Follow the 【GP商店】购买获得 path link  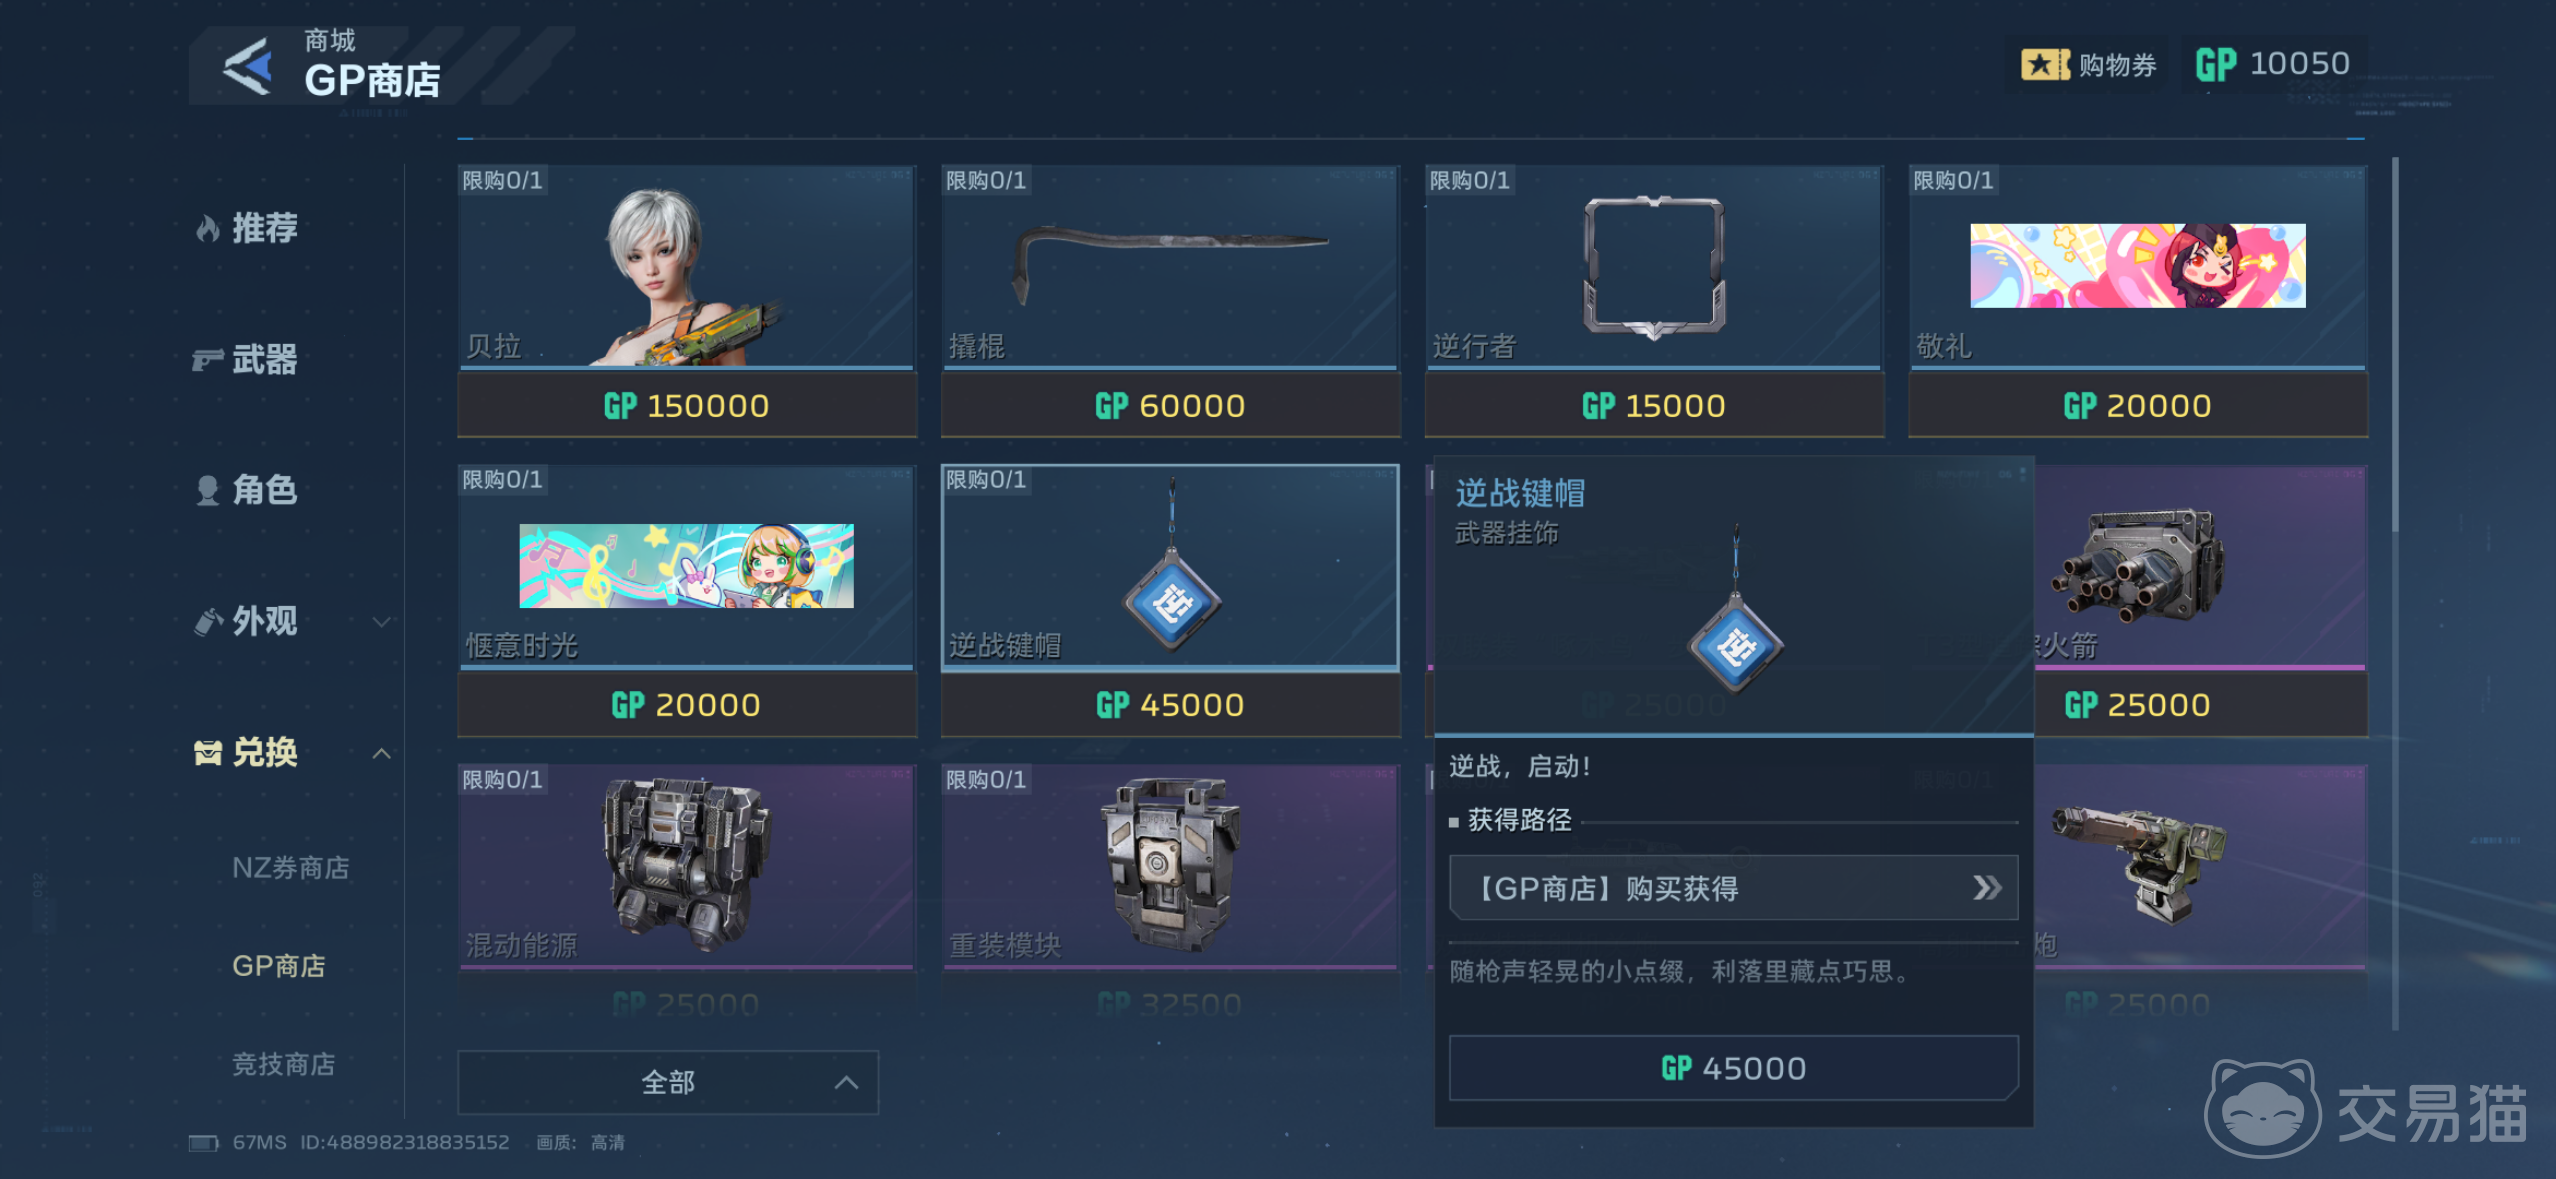[1733, 888]
